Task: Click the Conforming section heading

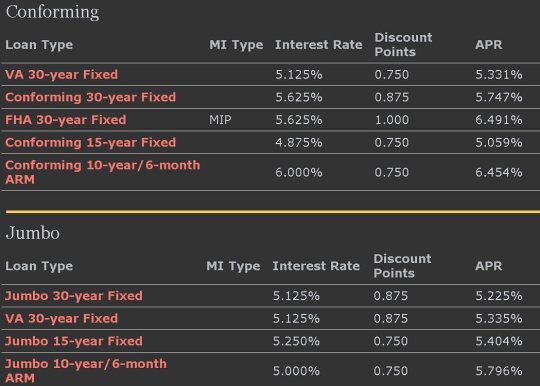Action: coord(53,12)
